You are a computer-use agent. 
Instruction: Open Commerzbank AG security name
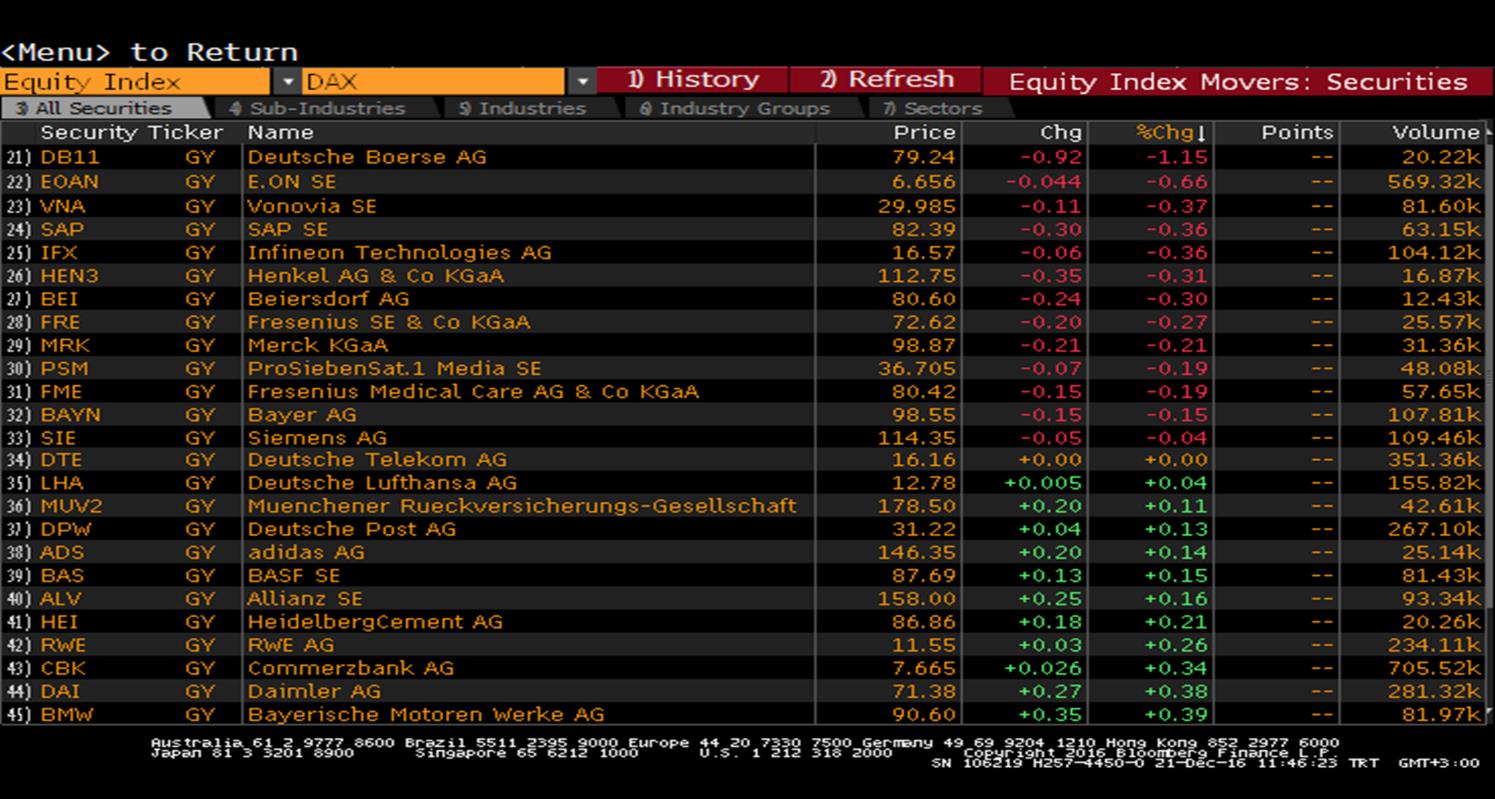(x=351, y=668)
